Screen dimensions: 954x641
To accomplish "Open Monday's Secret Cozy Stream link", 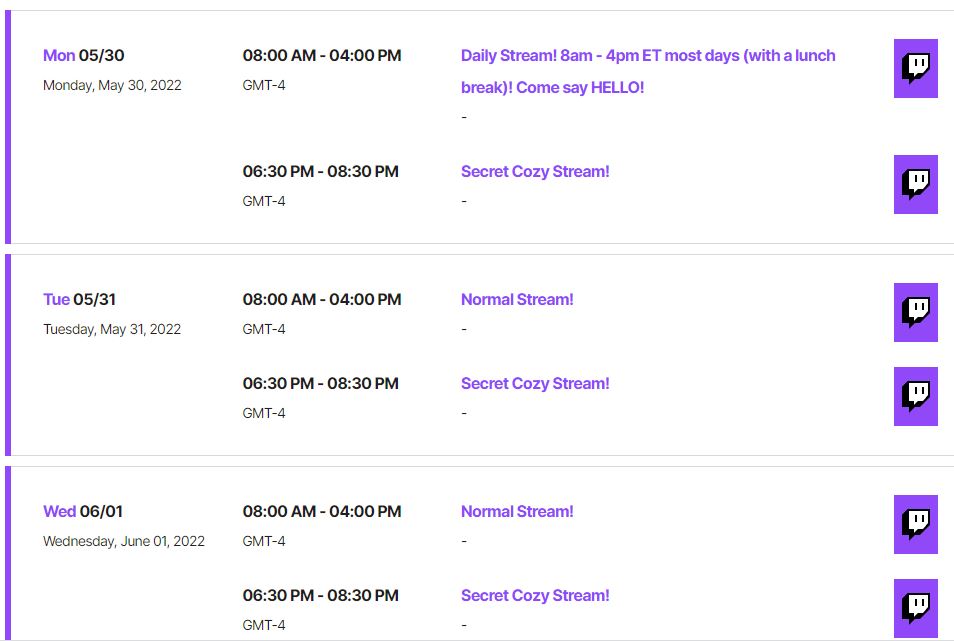I will point(535,172).
